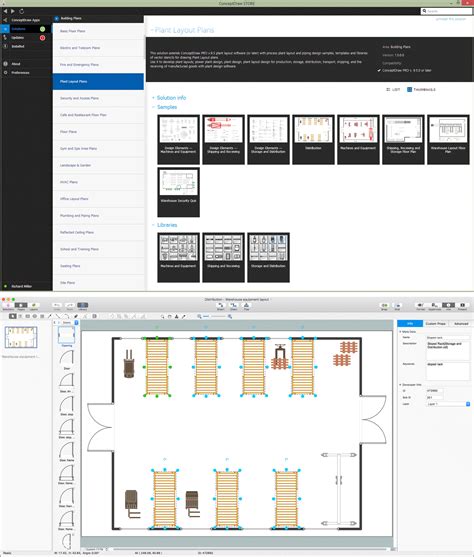
Task: Click zoom-in magnifier in drawing toolbar
Action: coord(230,316)
